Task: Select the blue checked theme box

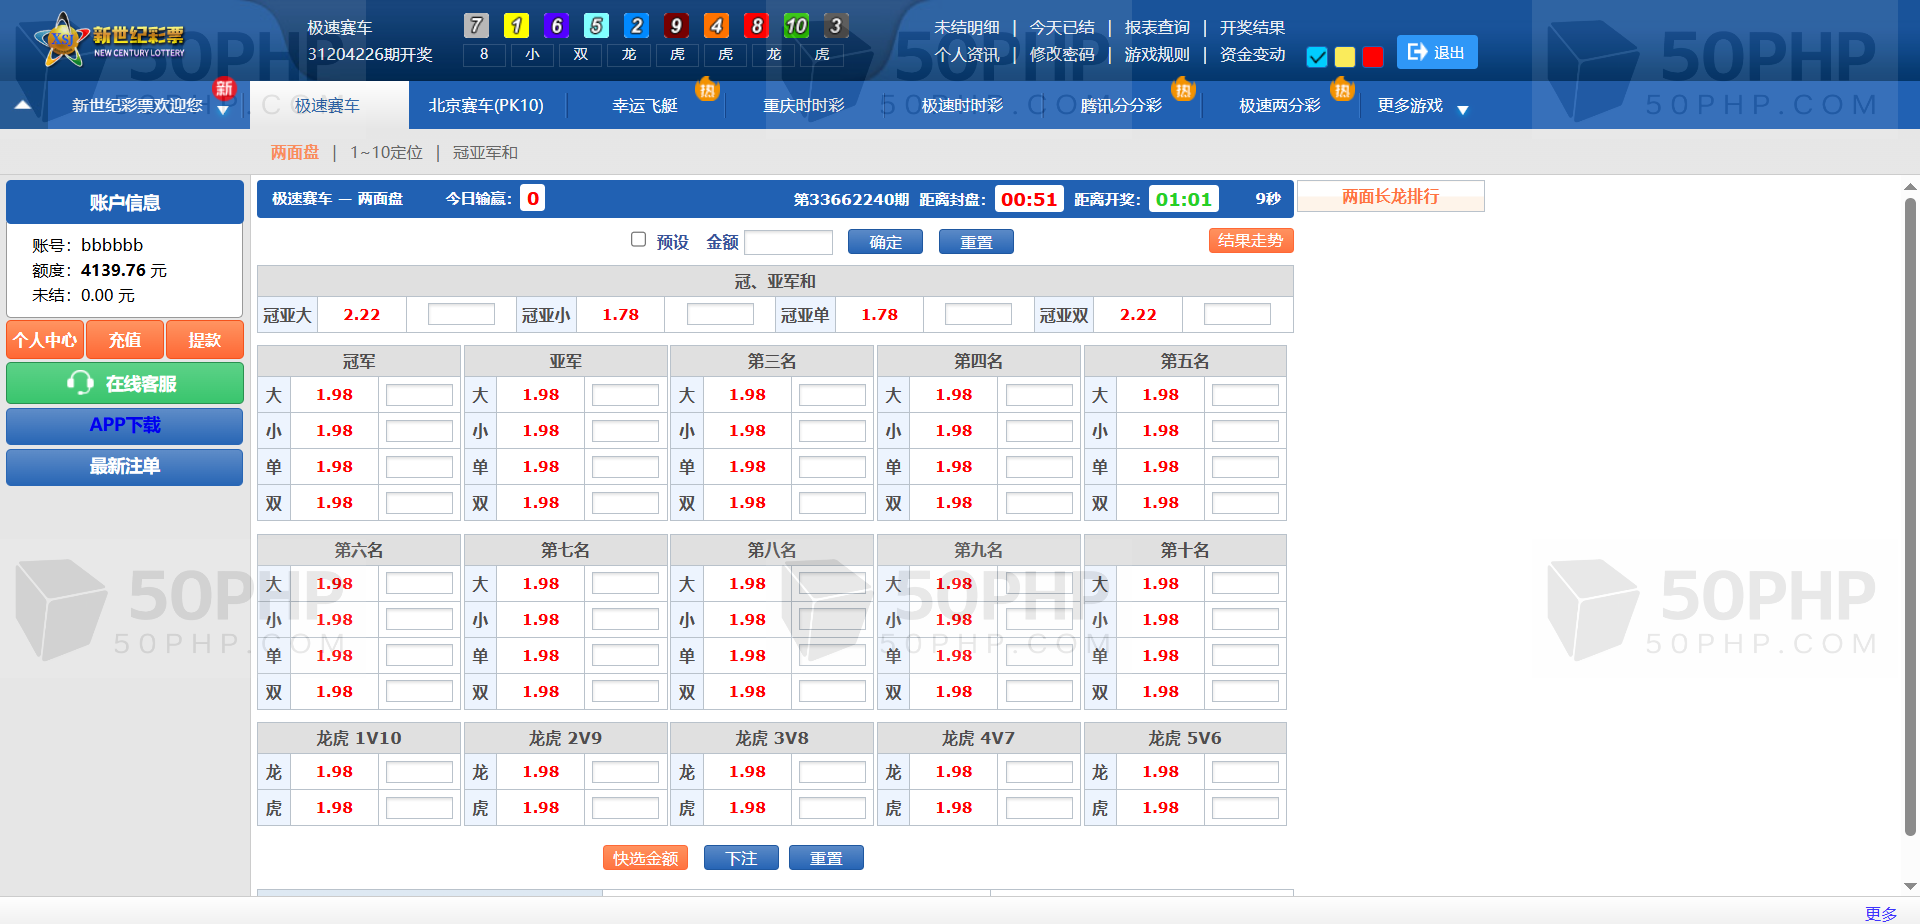Action: coord(1317,57)
